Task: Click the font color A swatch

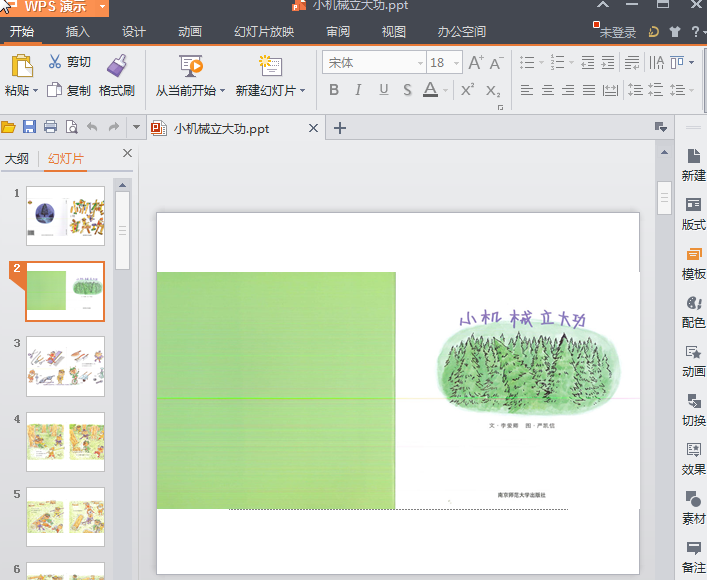Action: click(x=429, y=90)
